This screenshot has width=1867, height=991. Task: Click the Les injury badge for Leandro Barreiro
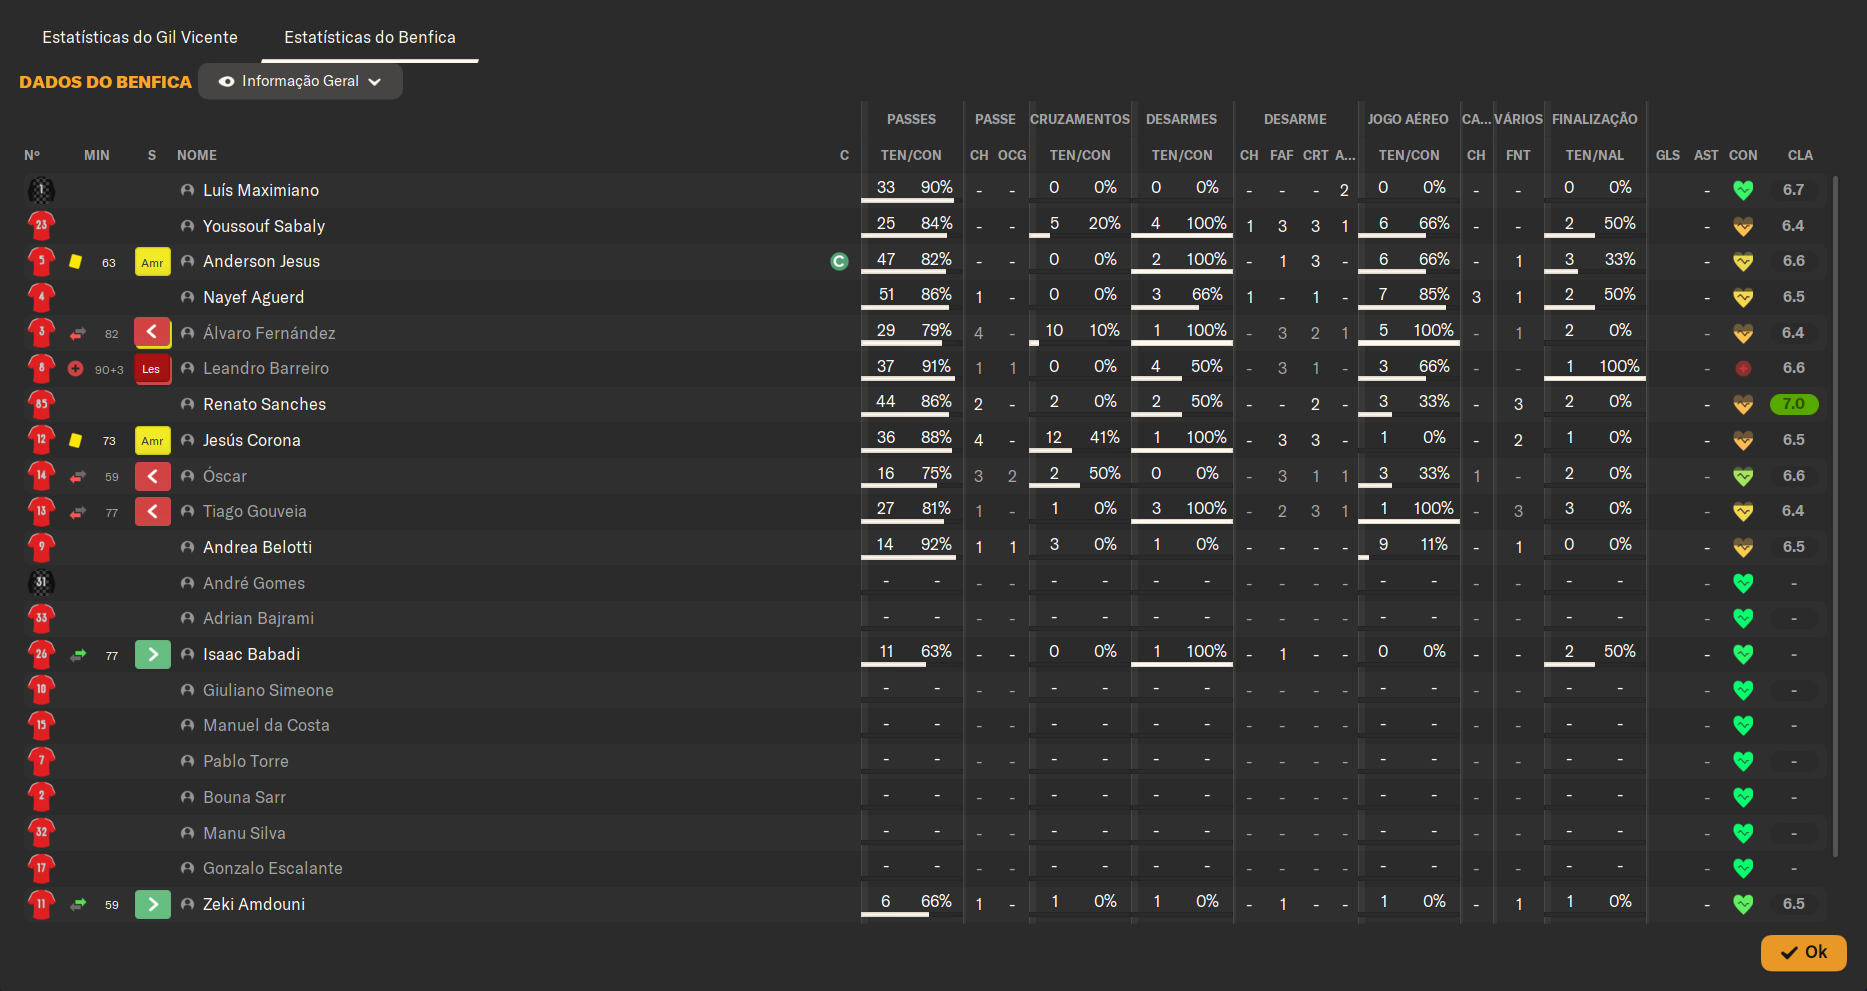[152, 369]
